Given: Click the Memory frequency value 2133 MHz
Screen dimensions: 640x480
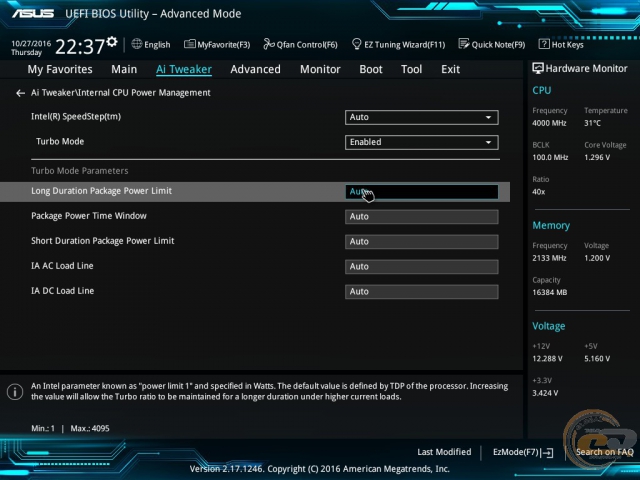Looking at the screenshot, I should pos(549,258).
